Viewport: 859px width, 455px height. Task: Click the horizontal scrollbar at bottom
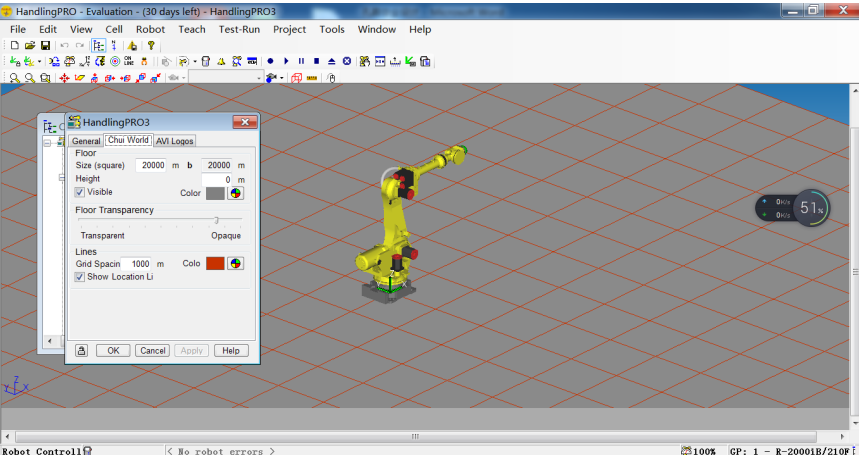[x=415, y=436]
